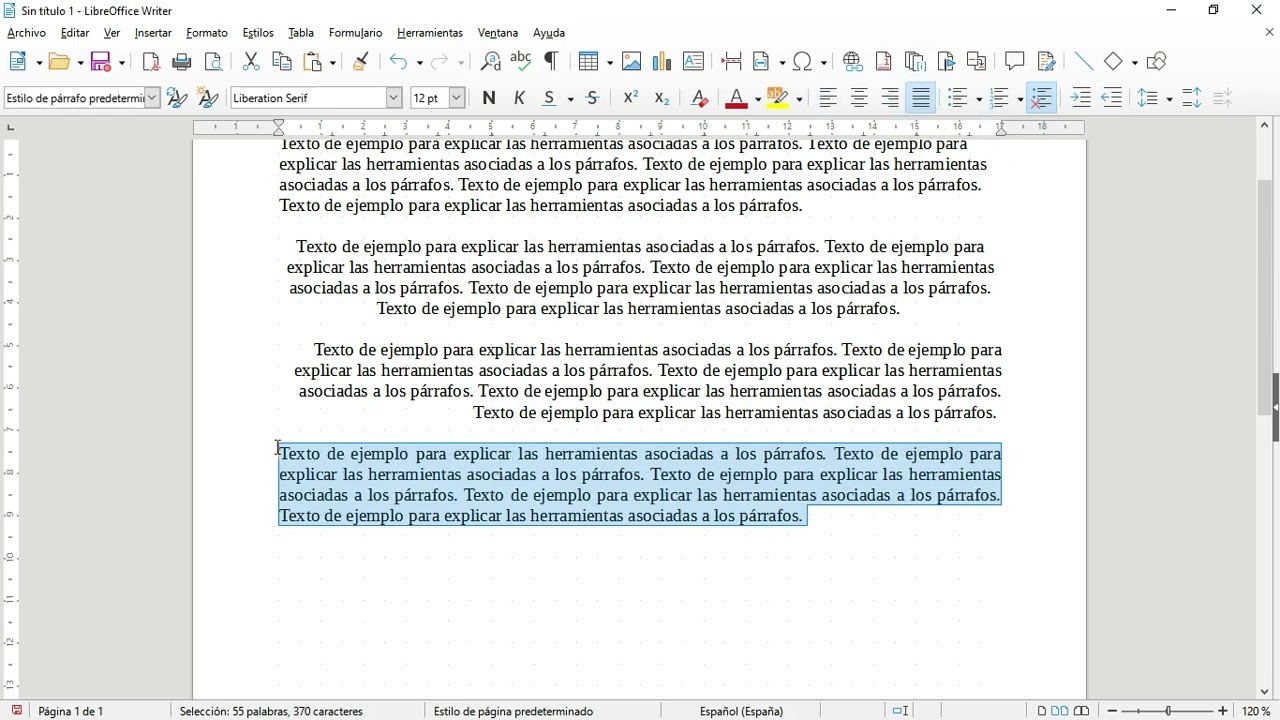Insert an image
This screenshot has height=720, width=1280.
click(x=632, y=62)
